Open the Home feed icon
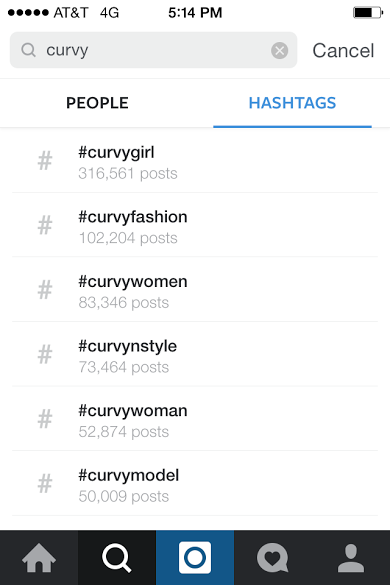 tap(39, 558)
